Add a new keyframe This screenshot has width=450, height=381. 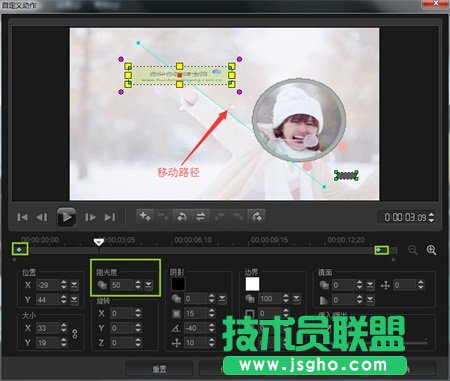tap(145, 216)
